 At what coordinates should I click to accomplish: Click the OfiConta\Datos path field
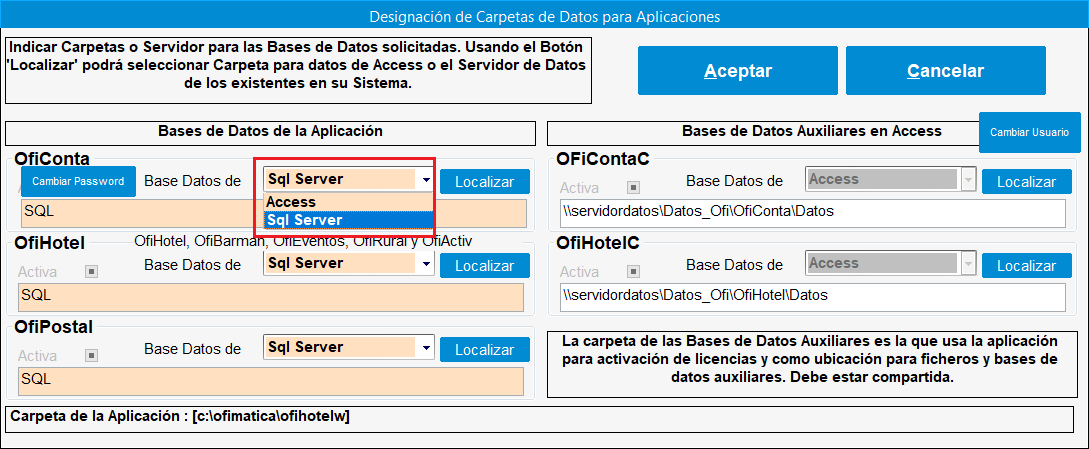[x=813, y=213]
